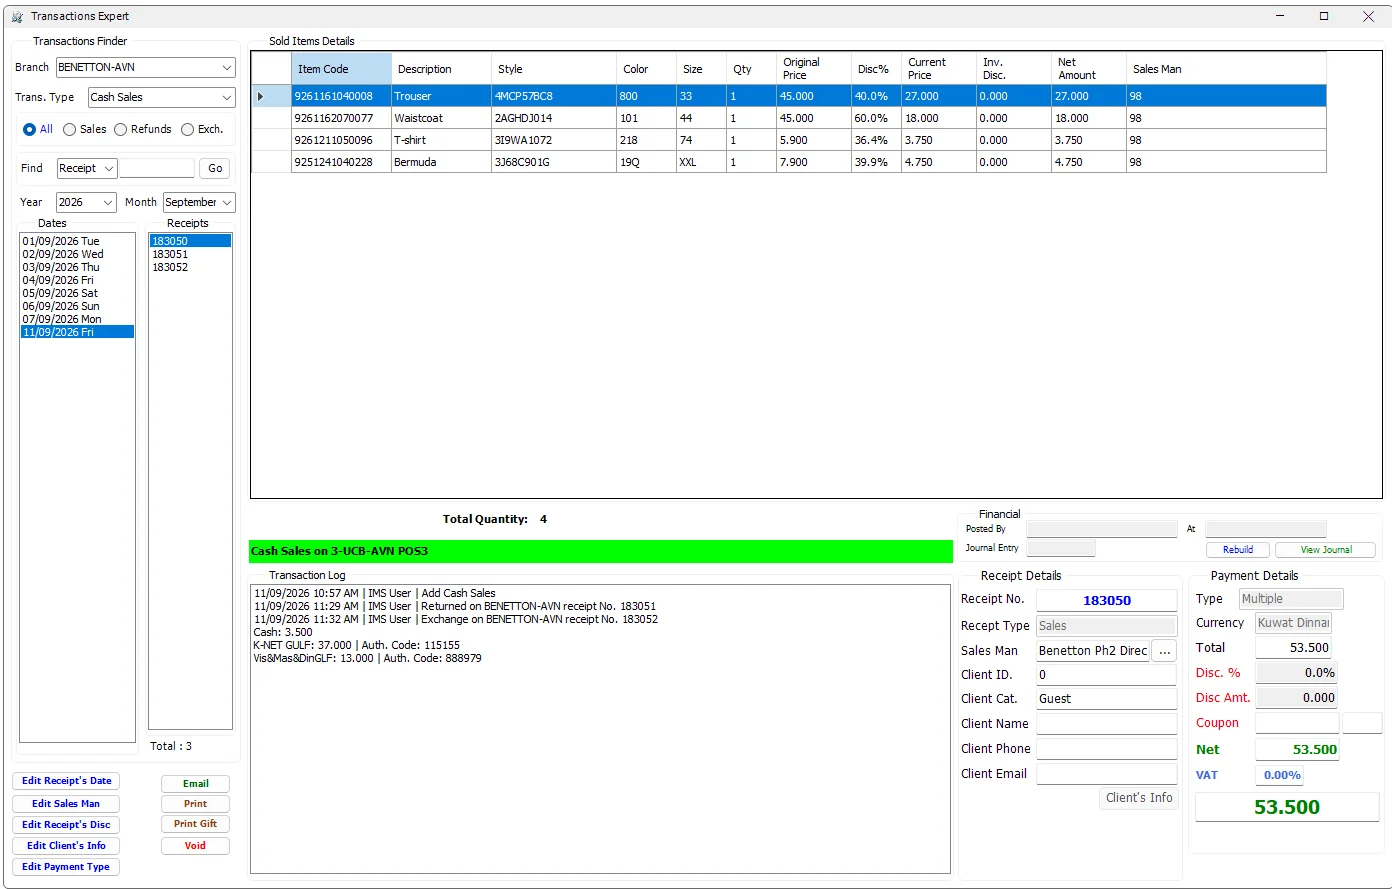1392x889 pixels.
Task: Select date 05/09/2026 Sat in Dates list
Action: pyautogui.click(x=77, y=293)
